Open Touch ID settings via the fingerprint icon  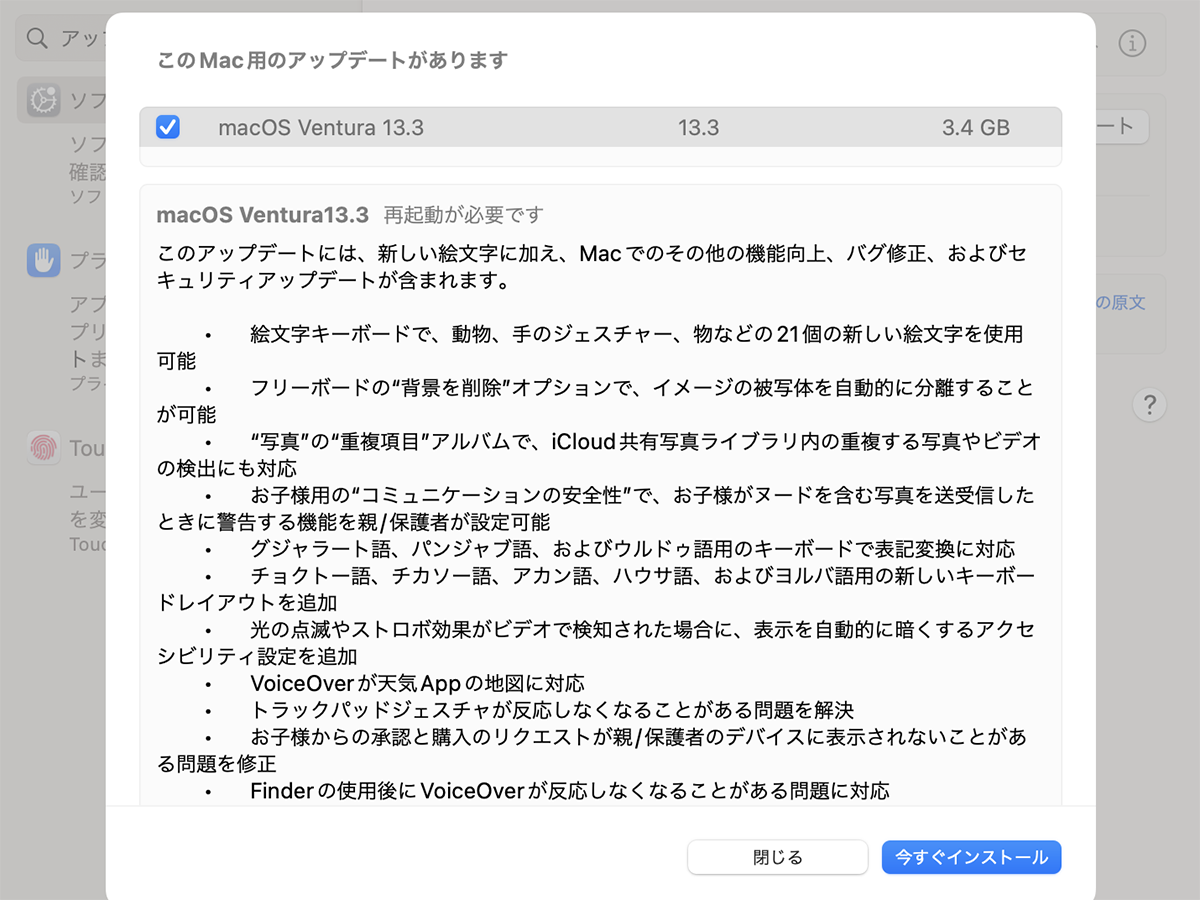[x=44, y=448]
